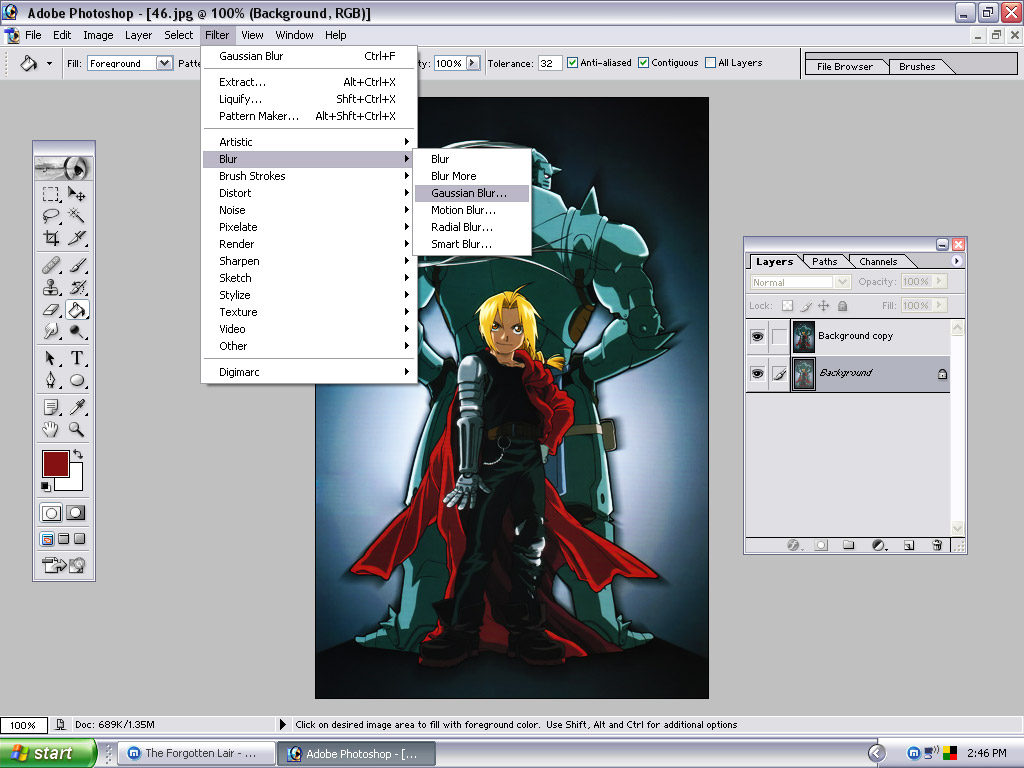
Task: Open the Brushes palette tab
Action: (x=917, y=67)
